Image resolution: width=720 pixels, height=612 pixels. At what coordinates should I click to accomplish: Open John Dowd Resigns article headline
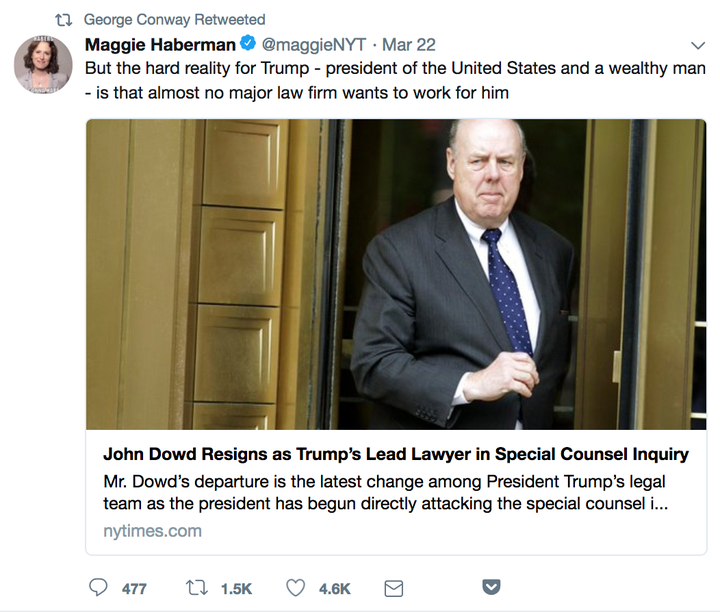click(396, 454)
